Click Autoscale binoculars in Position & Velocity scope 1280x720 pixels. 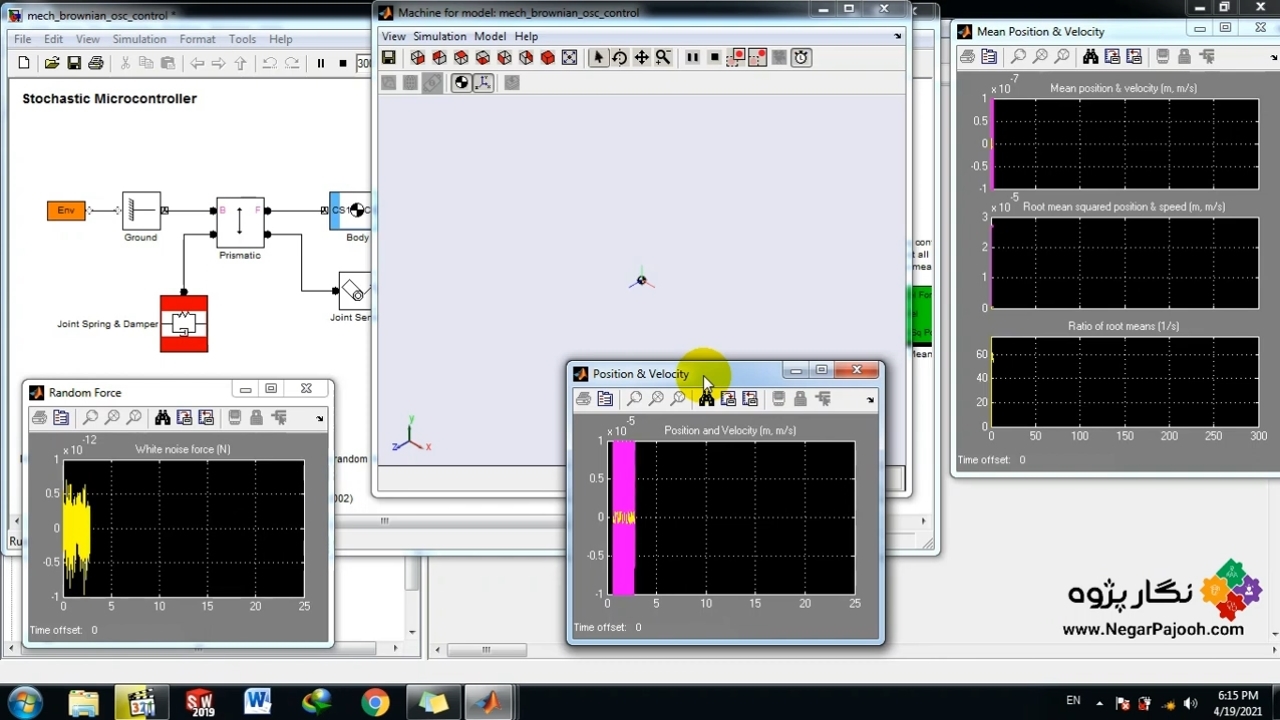[706, 399]
